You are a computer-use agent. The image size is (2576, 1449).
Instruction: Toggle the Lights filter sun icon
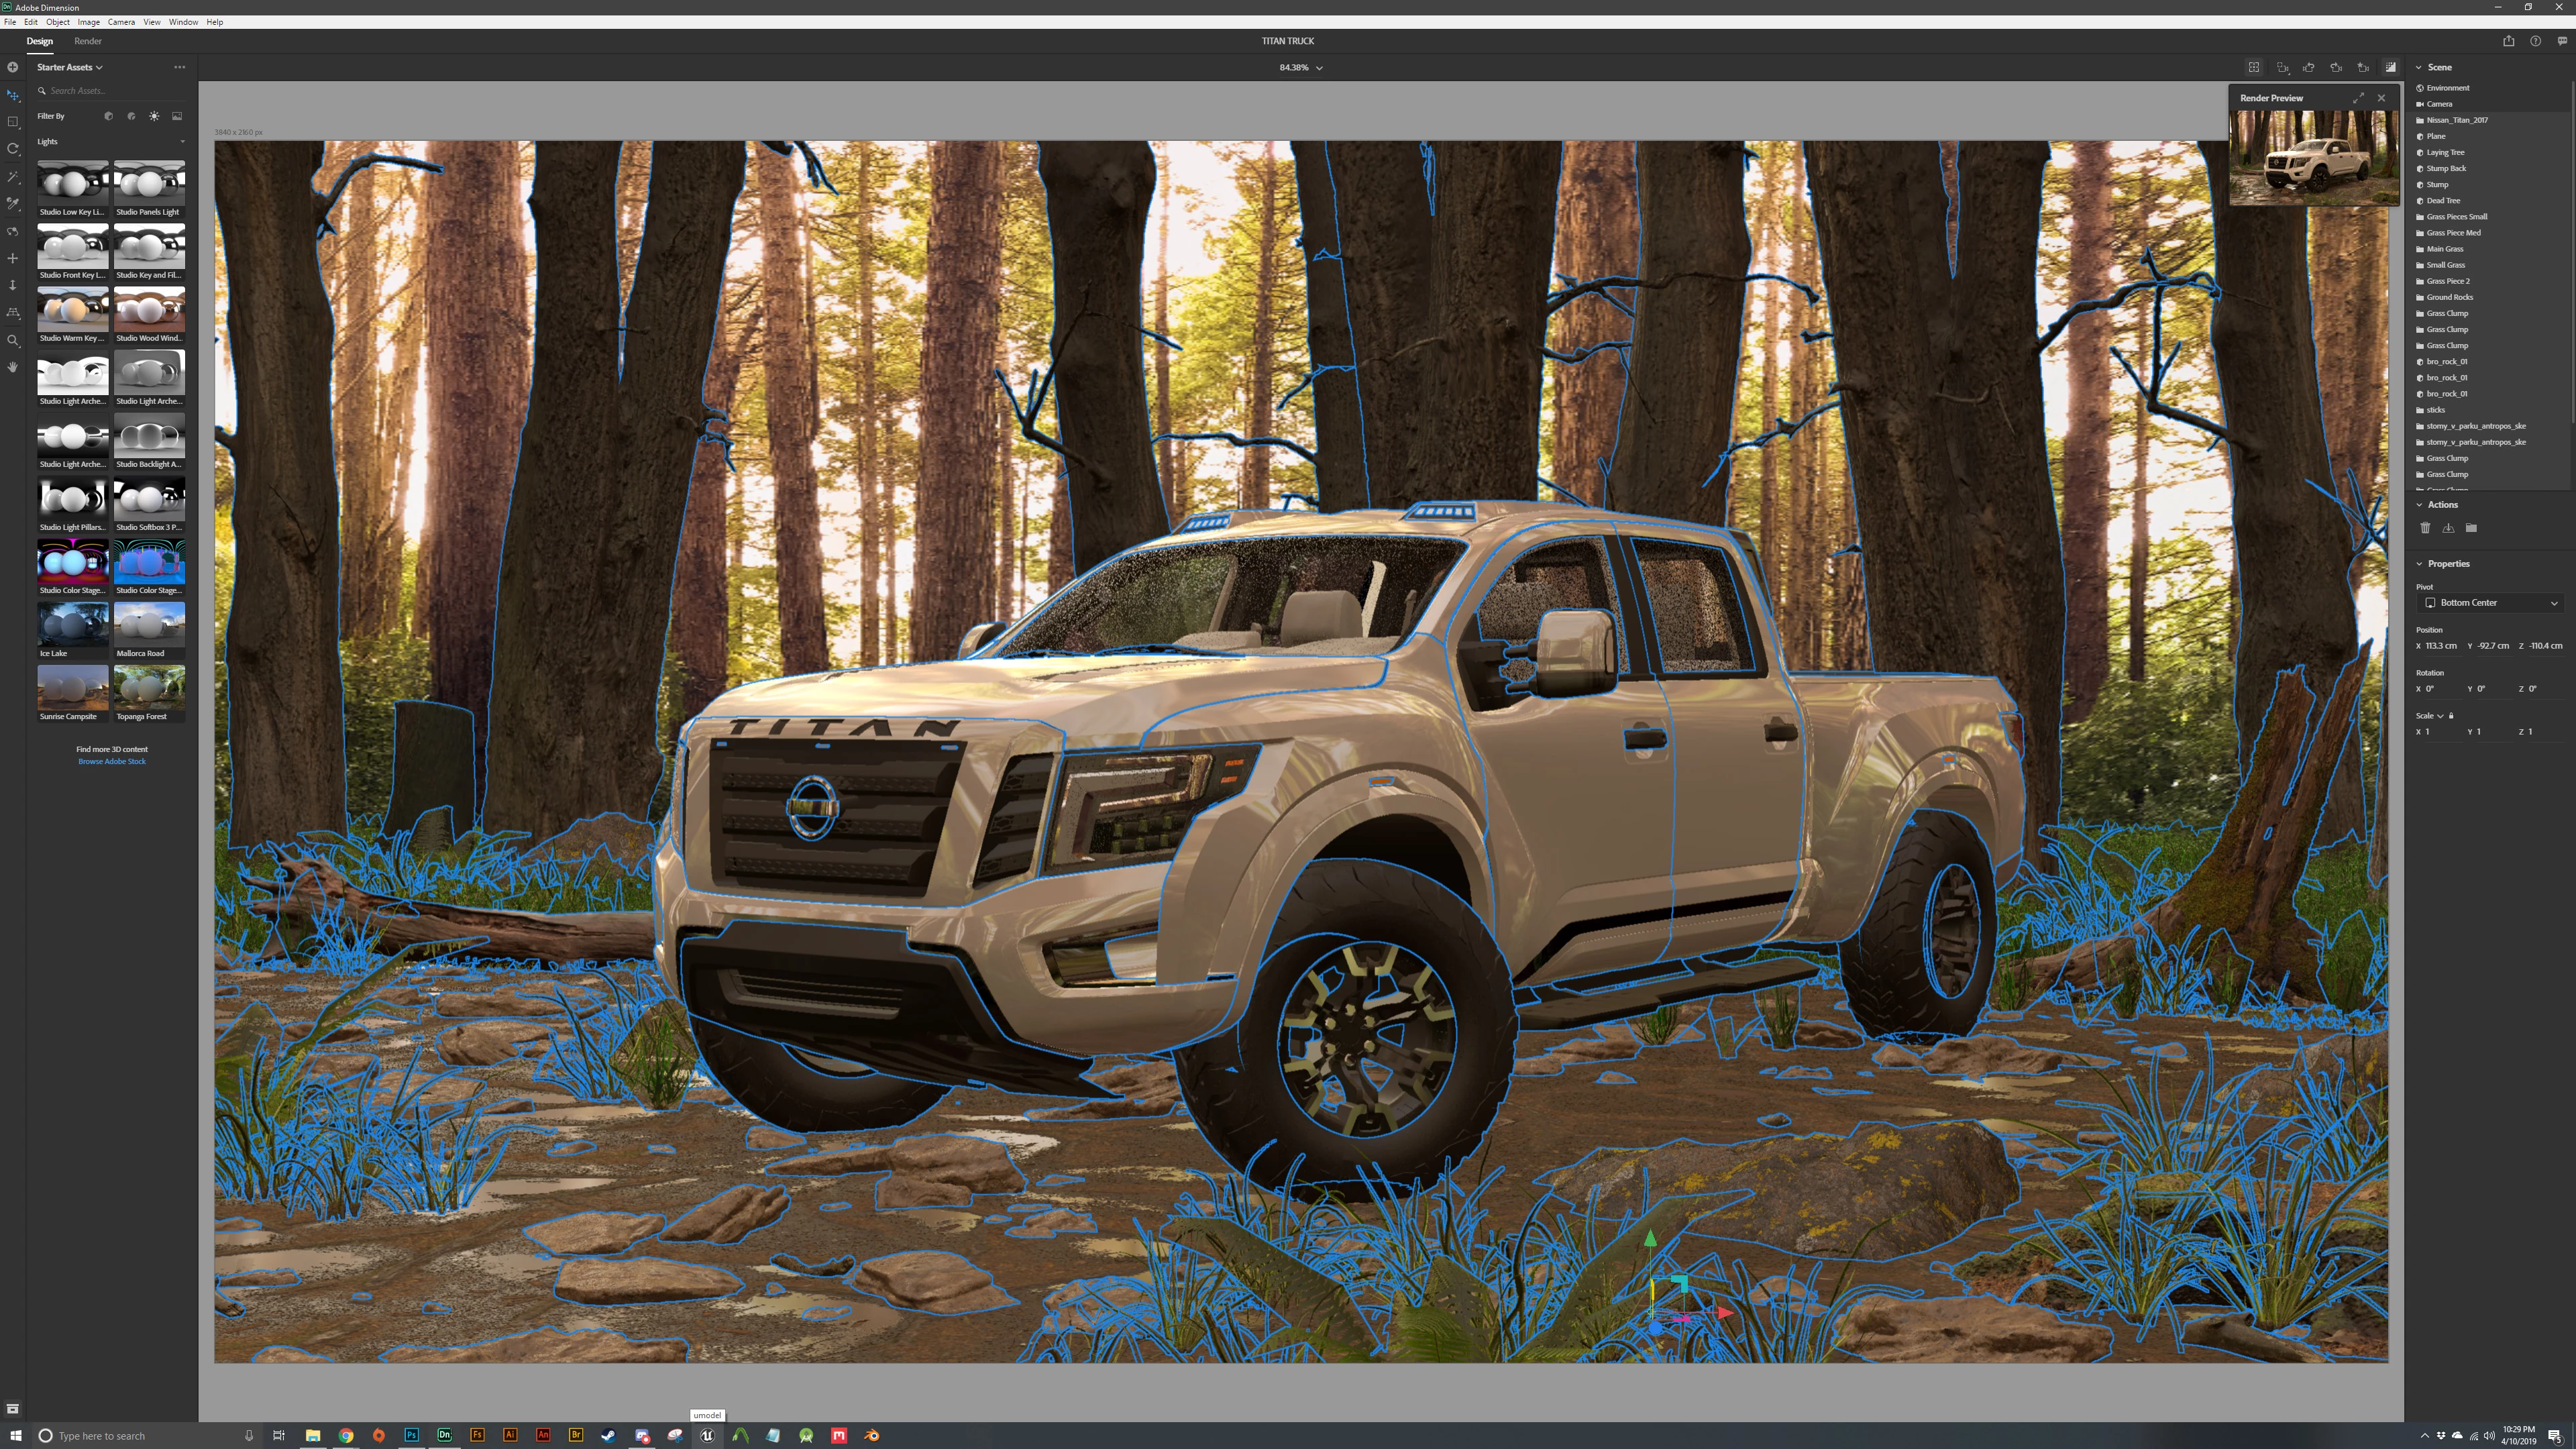(x=154, y=116)
